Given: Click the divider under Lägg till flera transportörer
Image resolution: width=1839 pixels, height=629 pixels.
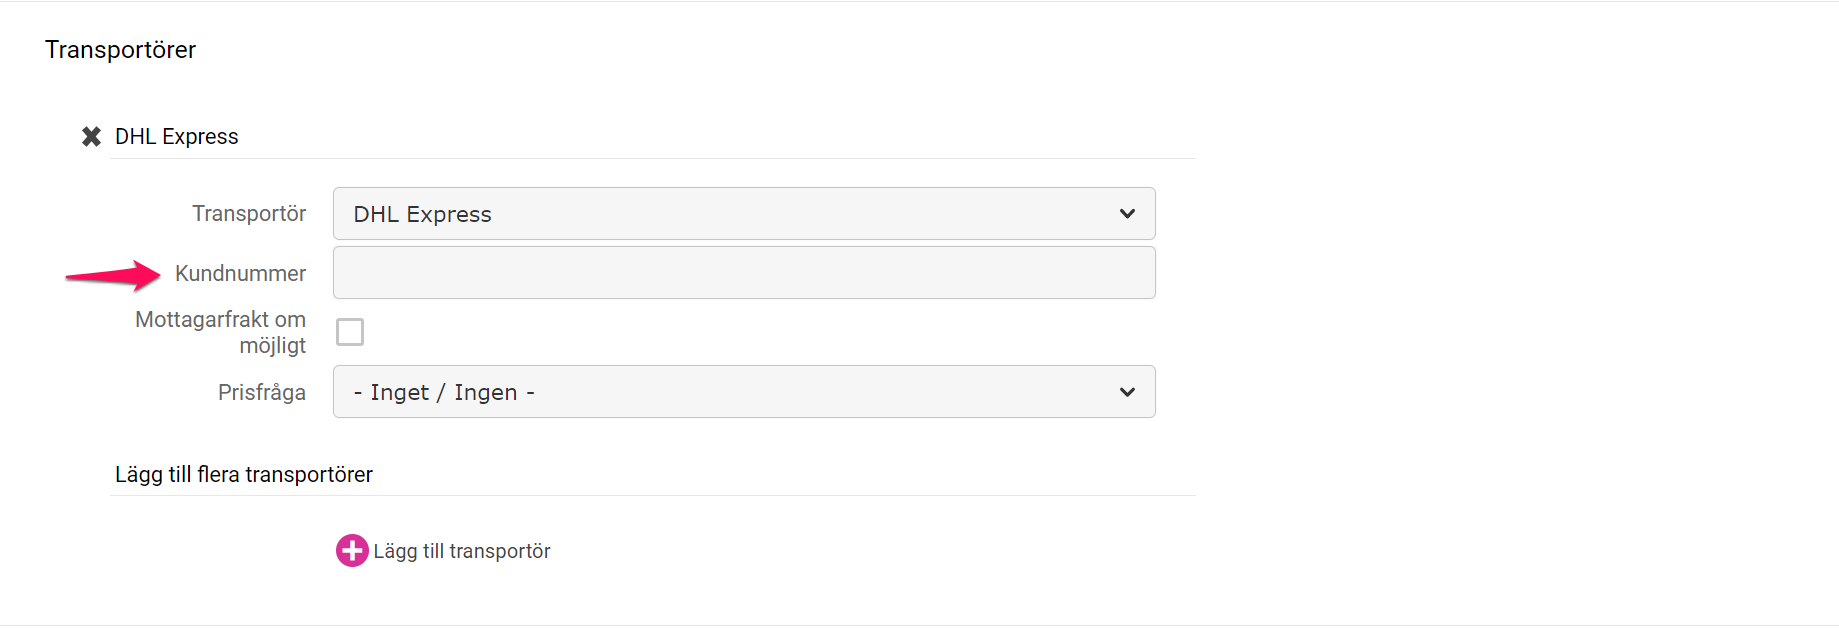Looking at the screenshot, I should point(653,495).
